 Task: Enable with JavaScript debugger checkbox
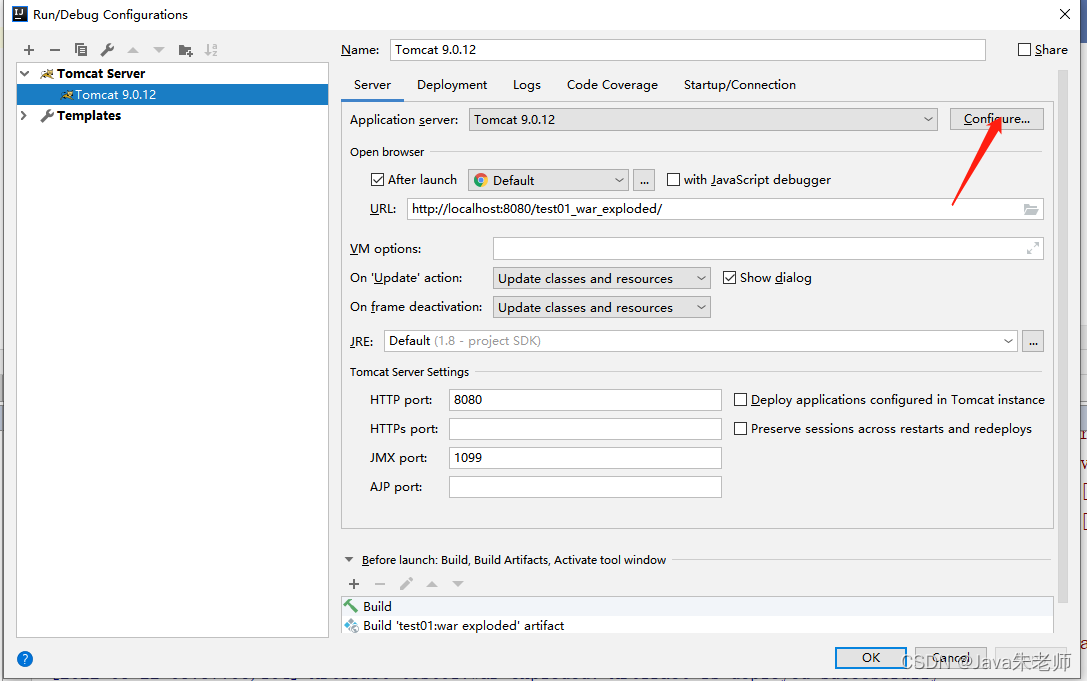(673, 180)
